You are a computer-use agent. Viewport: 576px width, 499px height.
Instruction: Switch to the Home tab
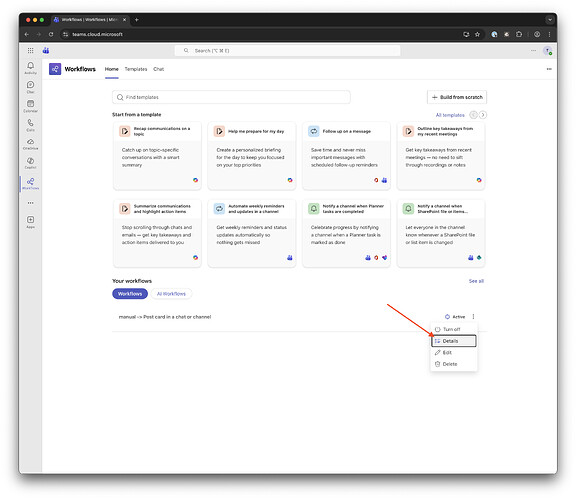click(x=112, y=69)
